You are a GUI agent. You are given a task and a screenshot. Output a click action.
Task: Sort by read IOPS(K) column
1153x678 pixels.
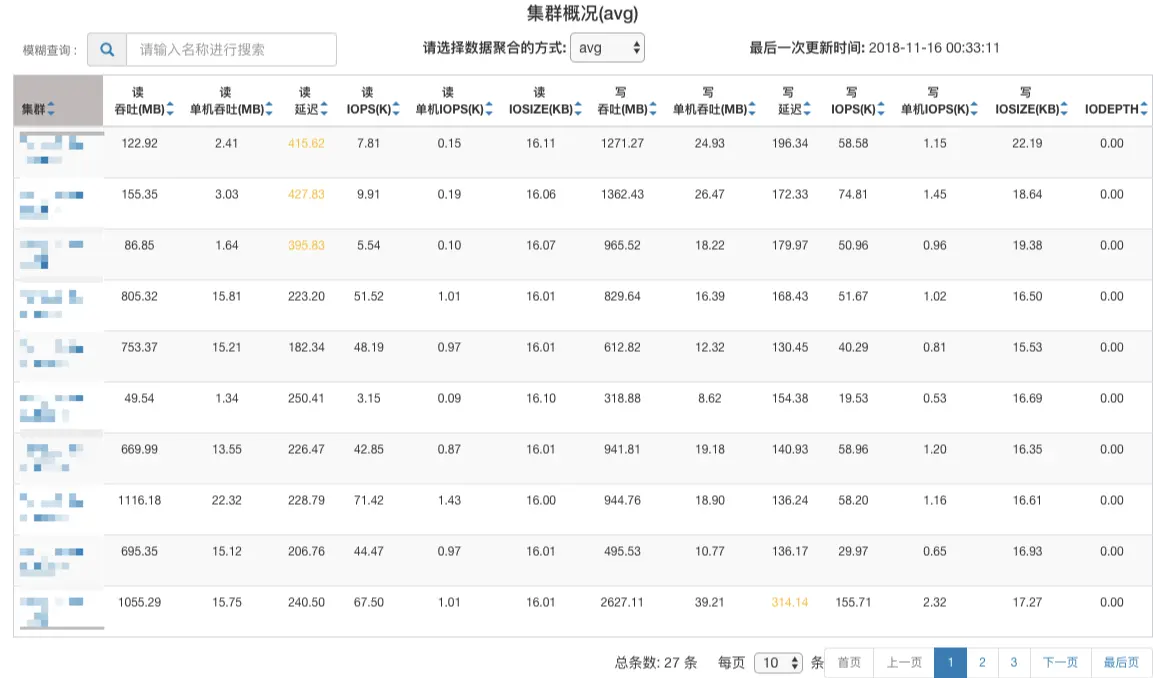pos(396,109)
